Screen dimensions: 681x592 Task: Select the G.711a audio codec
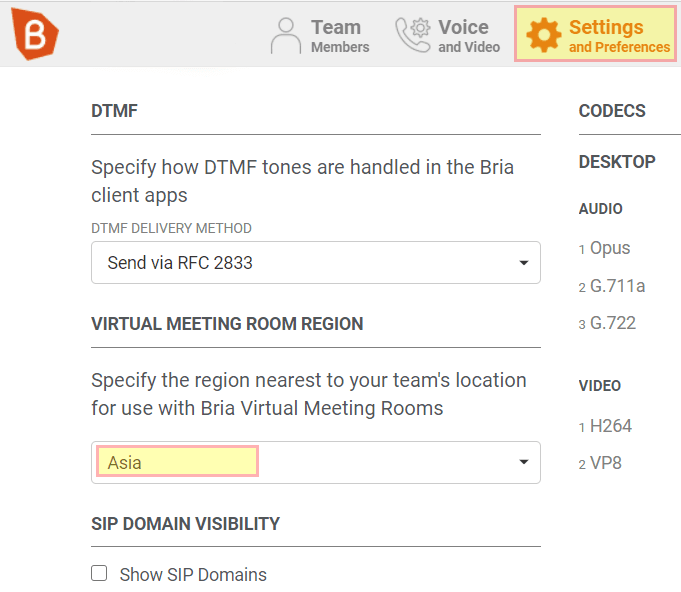(617, 286)
